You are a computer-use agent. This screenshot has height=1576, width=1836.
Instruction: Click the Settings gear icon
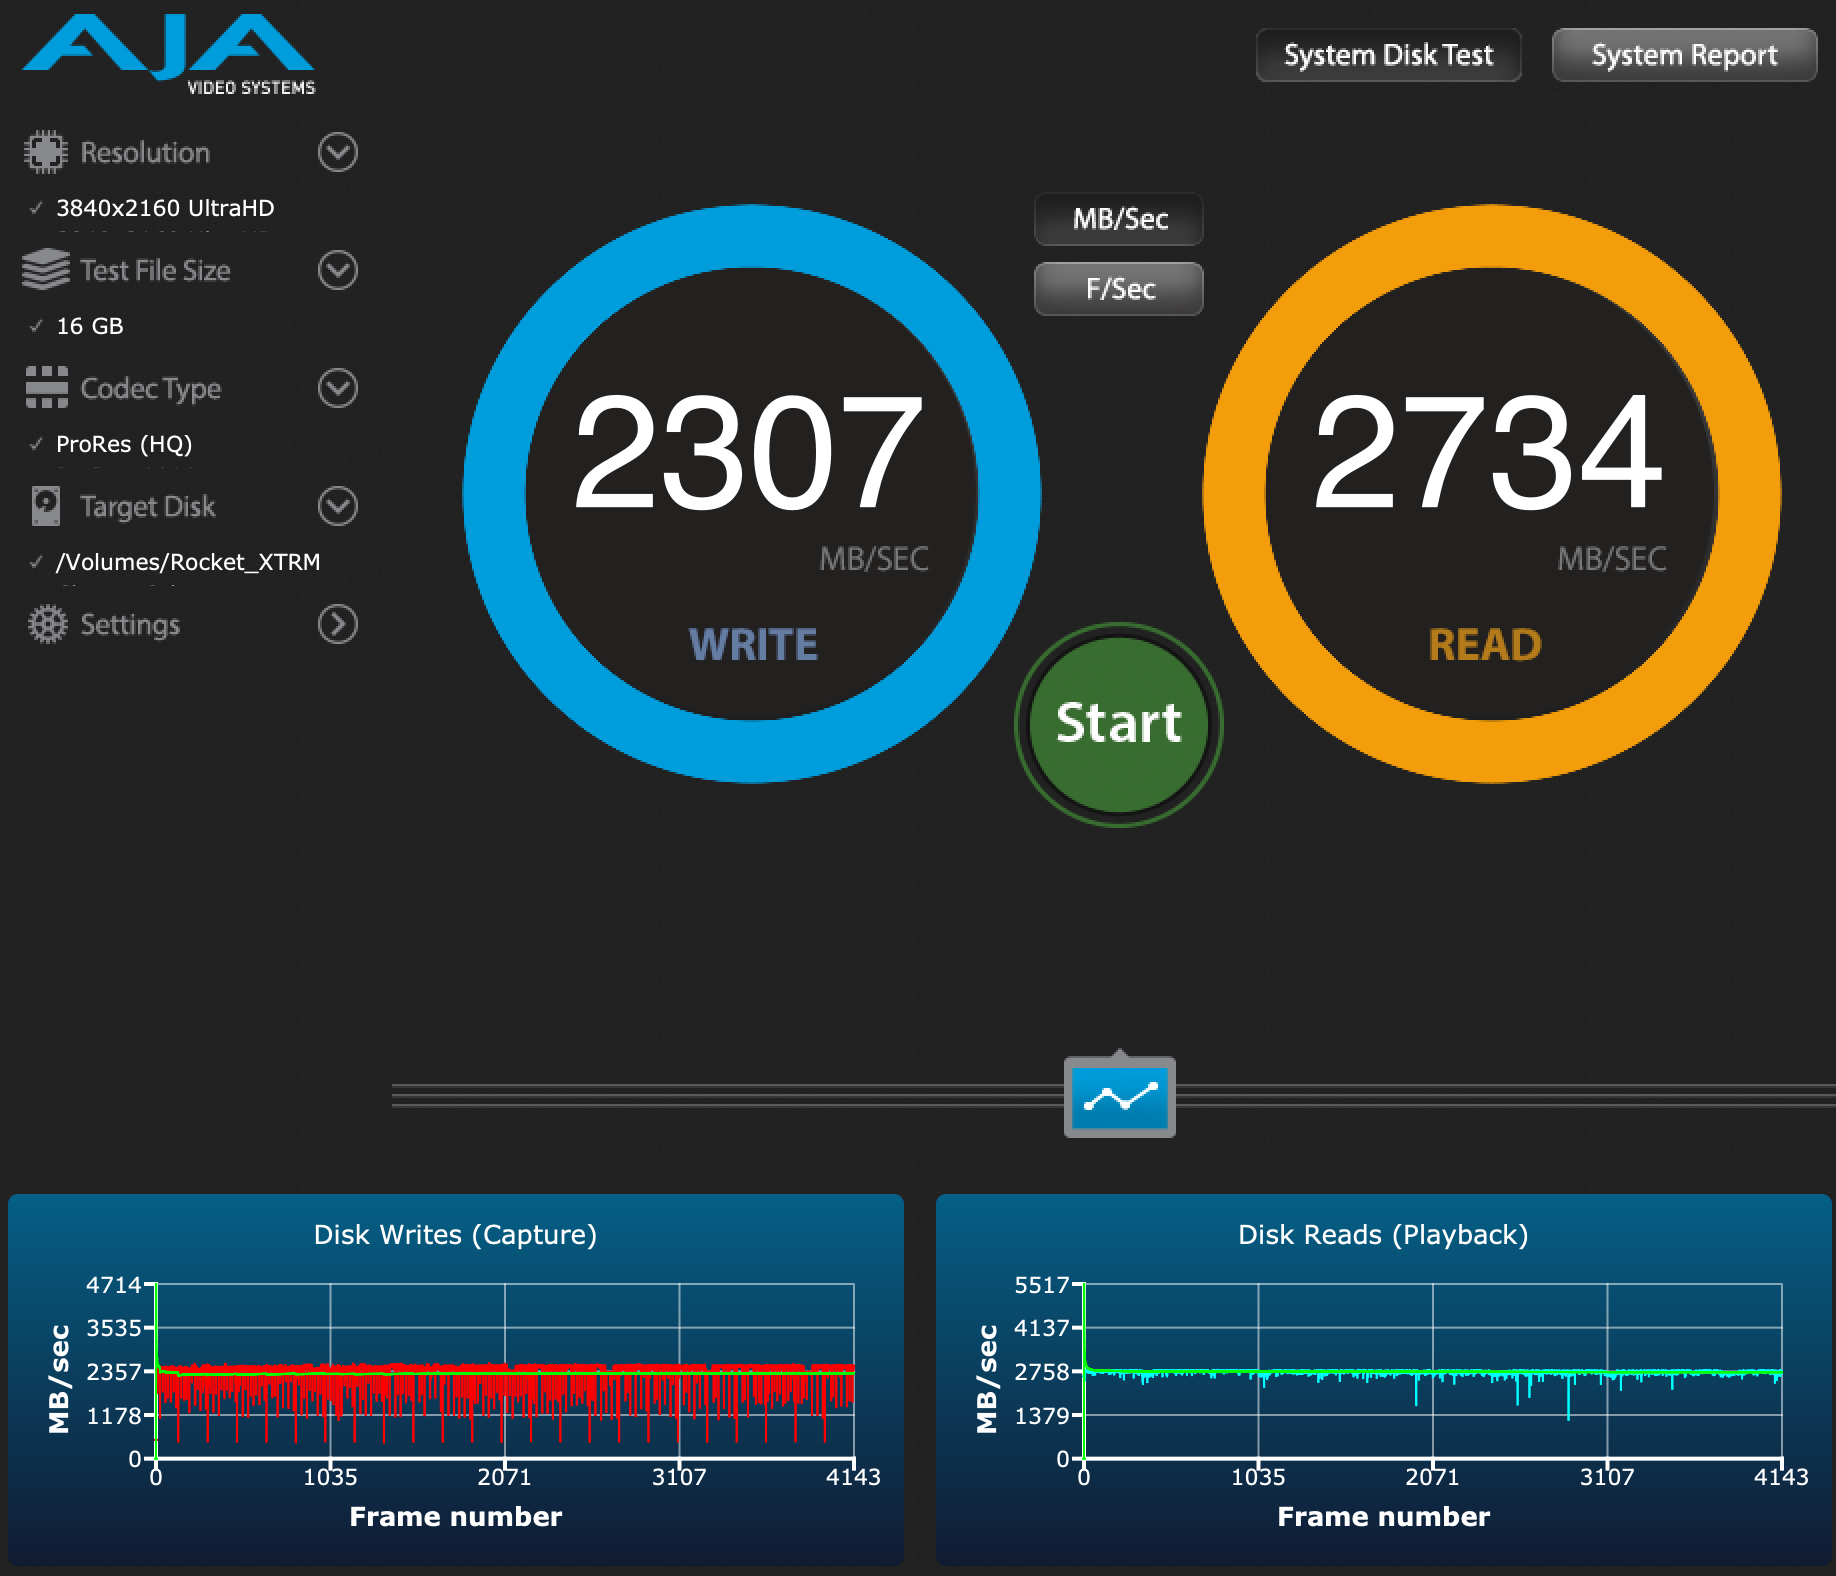pos(46,624)
